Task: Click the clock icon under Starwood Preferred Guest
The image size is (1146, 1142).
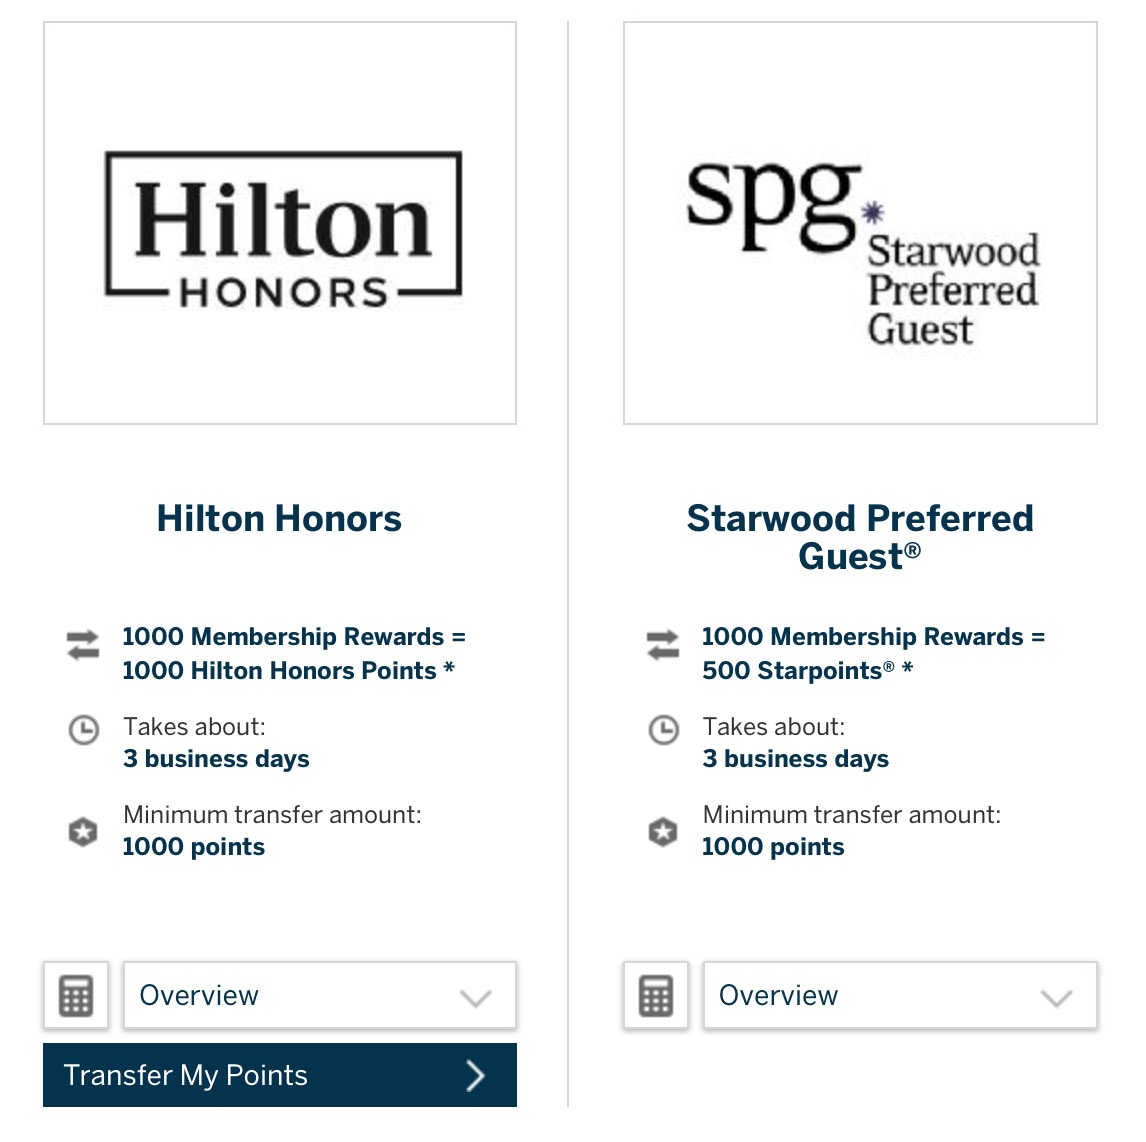Action: [664, 730]
